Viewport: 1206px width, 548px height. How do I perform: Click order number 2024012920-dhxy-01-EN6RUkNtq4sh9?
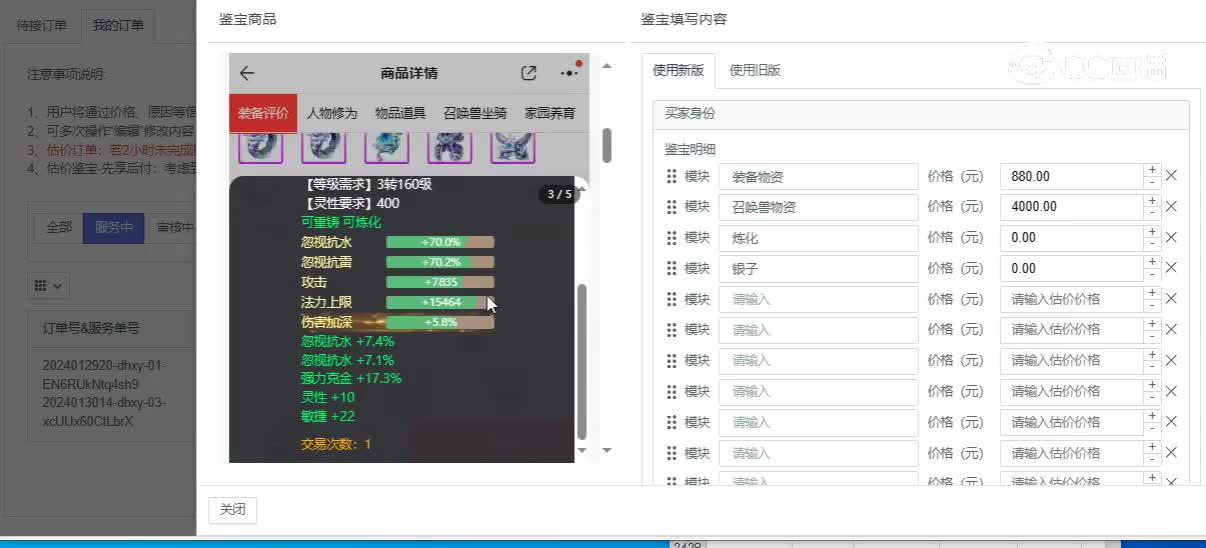point(104,374)
